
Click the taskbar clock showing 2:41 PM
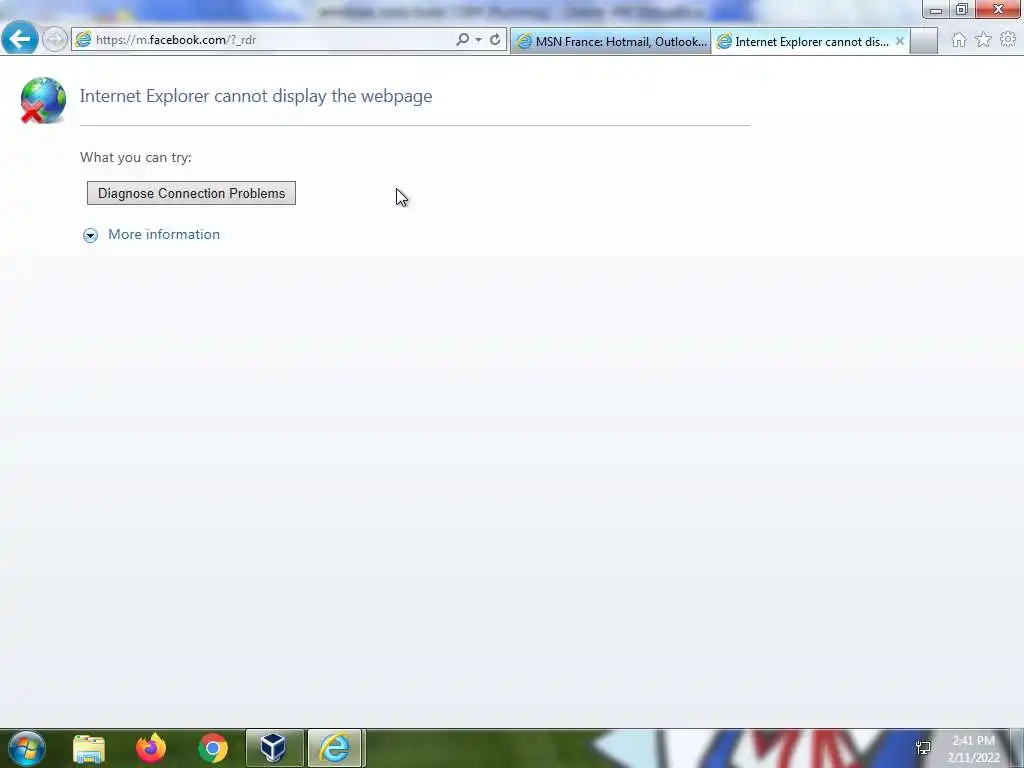pos(974,749)
